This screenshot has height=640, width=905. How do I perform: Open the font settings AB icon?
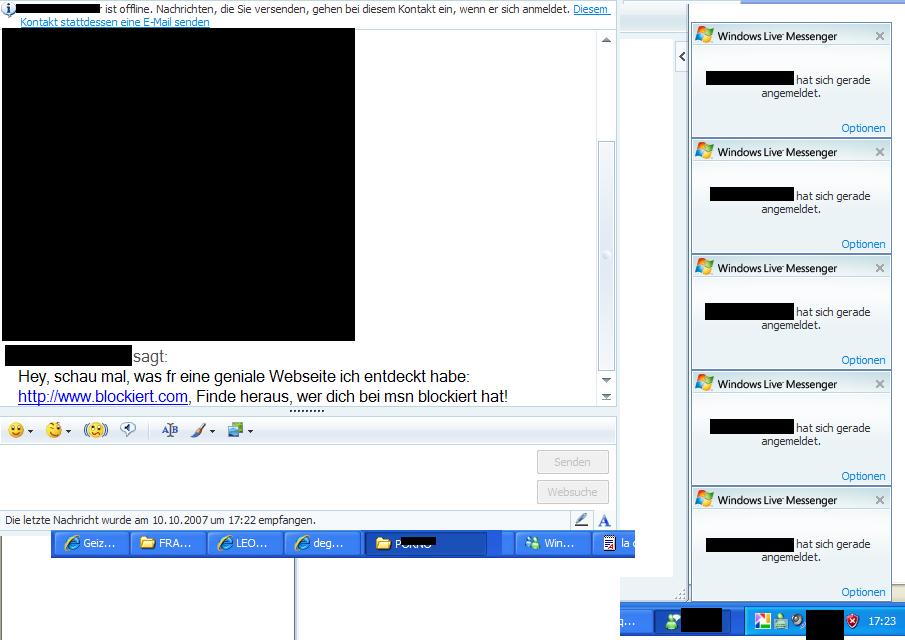click(x=170, y=430)
